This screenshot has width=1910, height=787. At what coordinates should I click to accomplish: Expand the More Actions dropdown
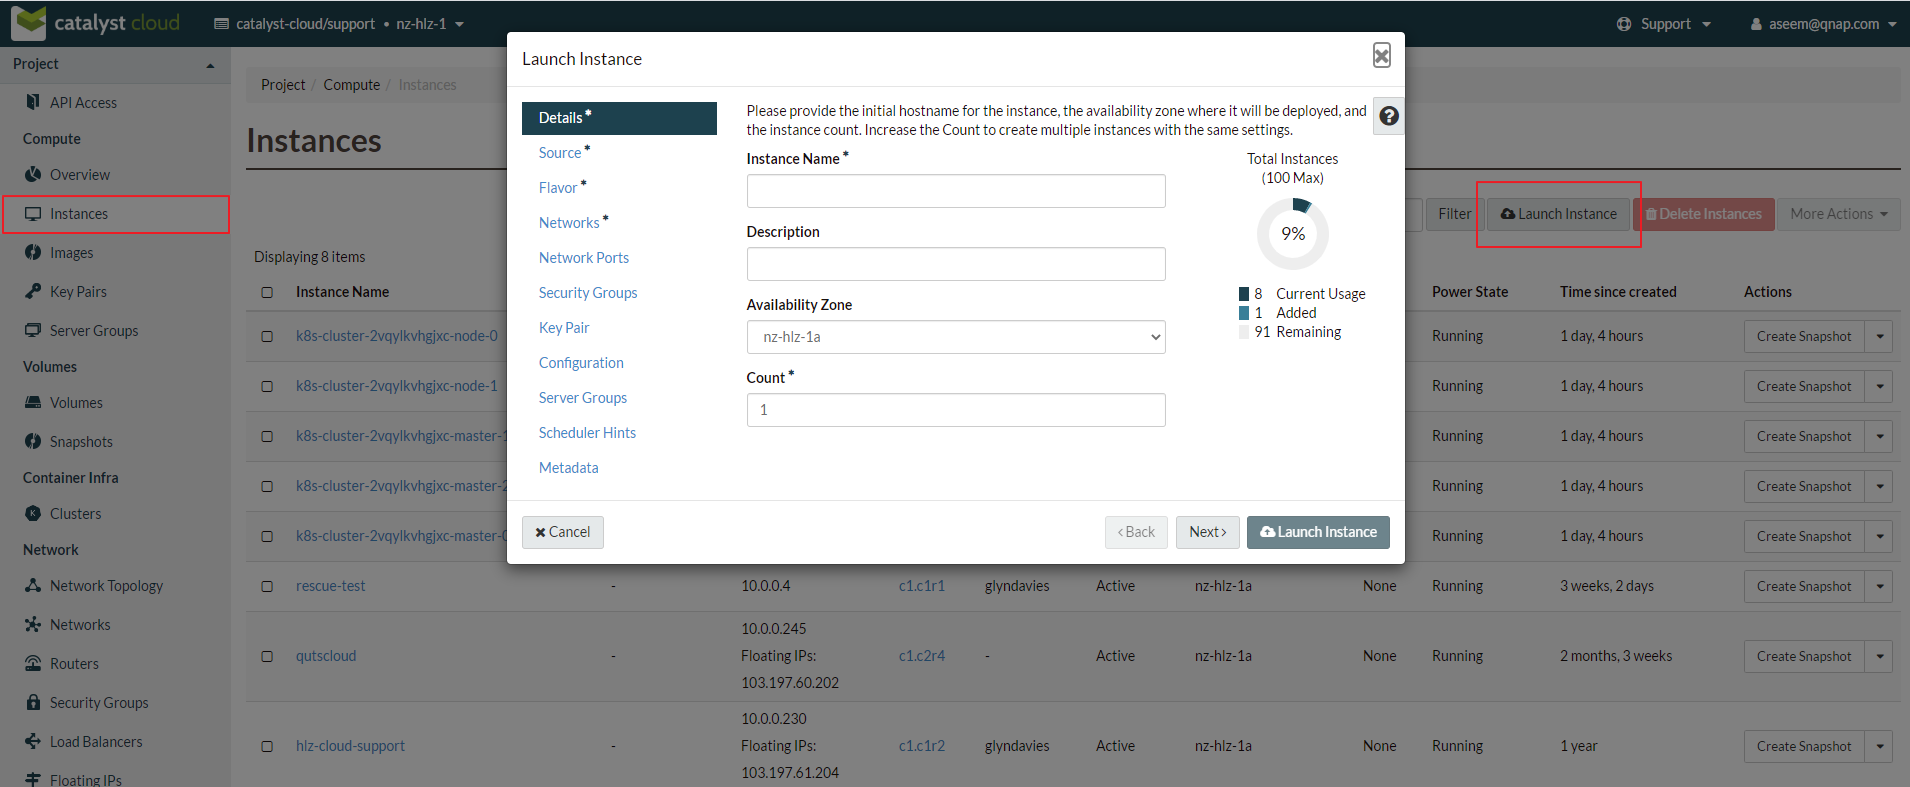tap(1838, 214)
